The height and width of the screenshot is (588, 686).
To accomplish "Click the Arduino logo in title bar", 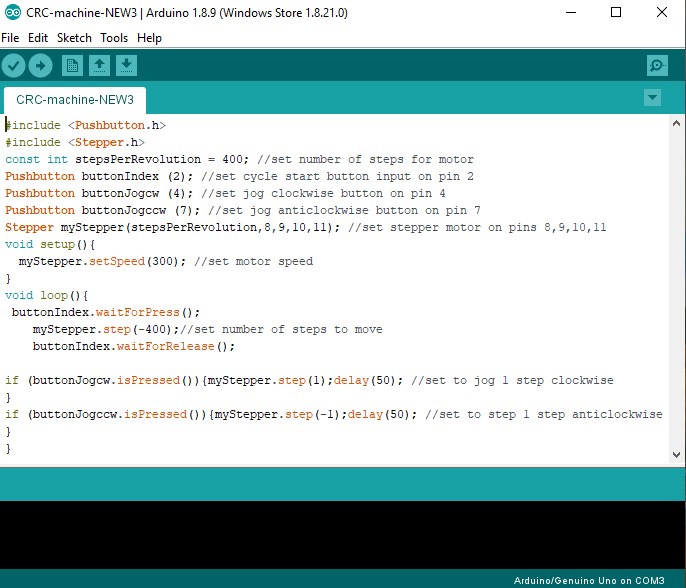I will point(11,13).
